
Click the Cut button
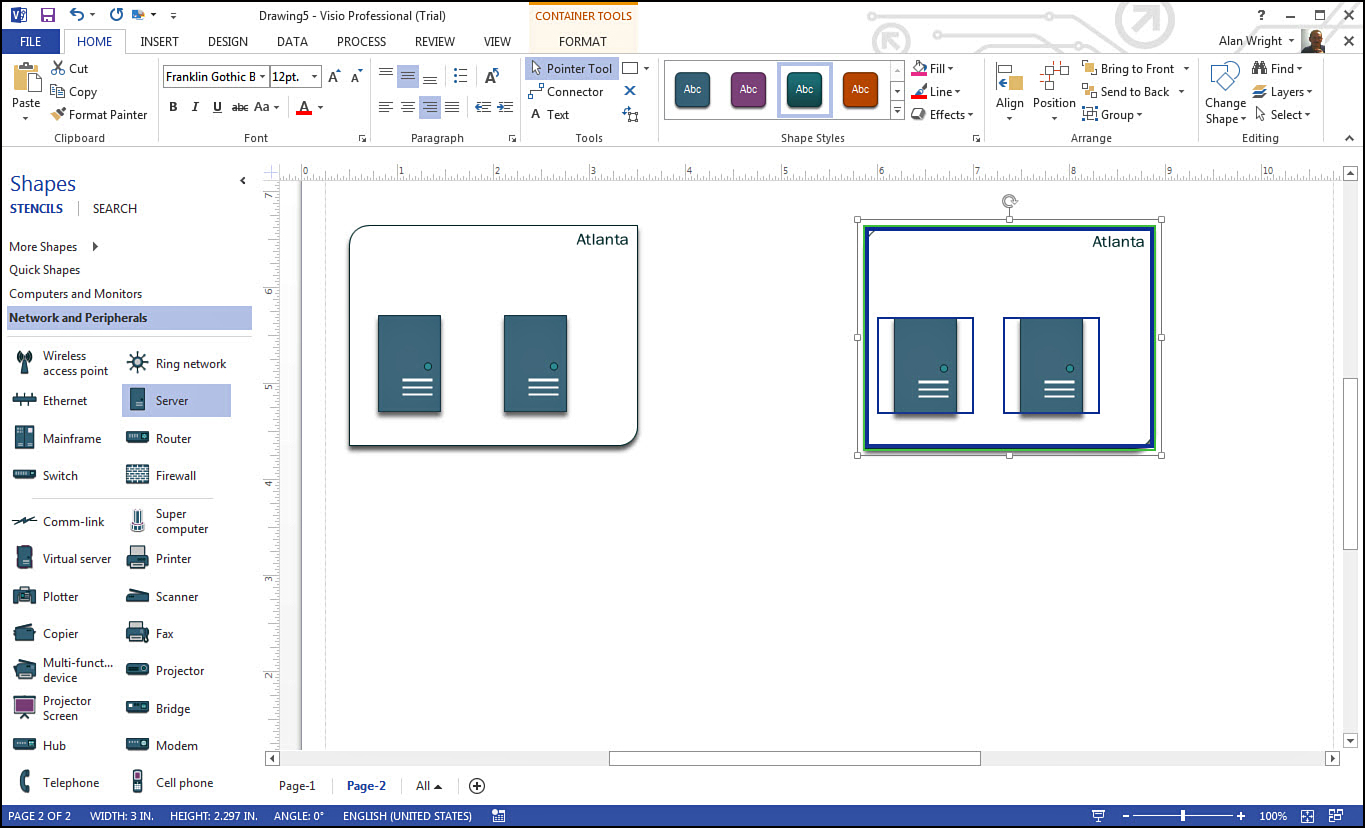(69, 69)
